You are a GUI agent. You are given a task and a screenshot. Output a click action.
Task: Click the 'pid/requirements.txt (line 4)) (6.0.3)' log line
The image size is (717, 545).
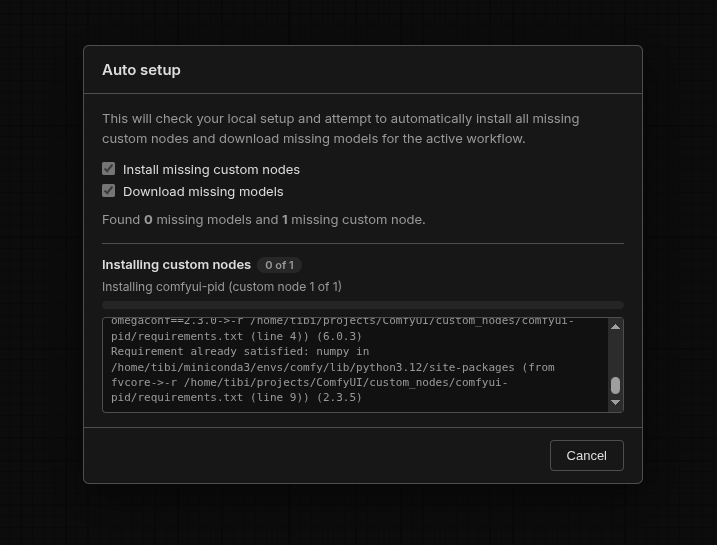point(236,337)
